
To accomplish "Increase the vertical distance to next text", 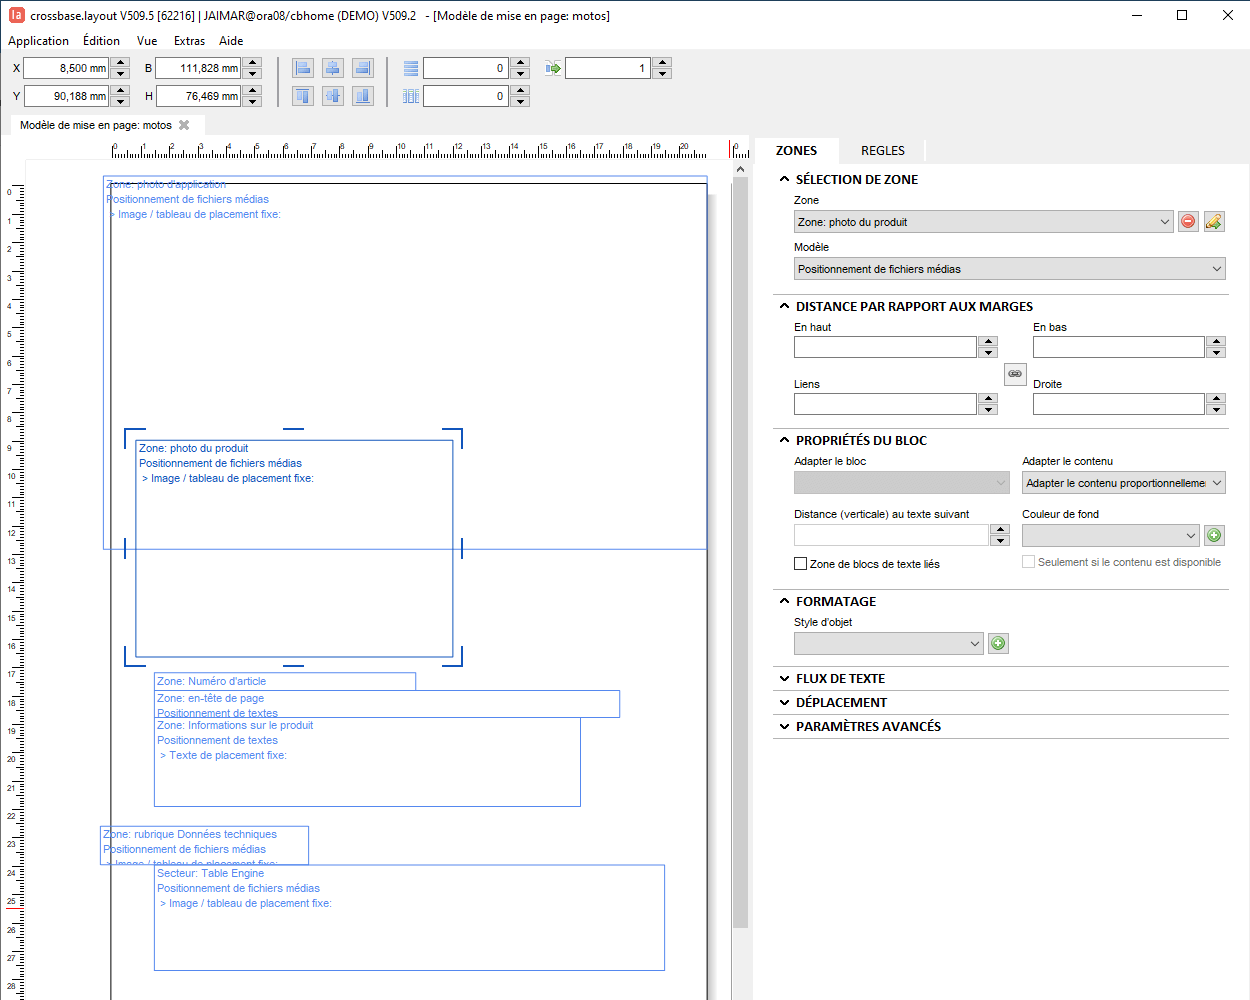I will point(1000,530).
